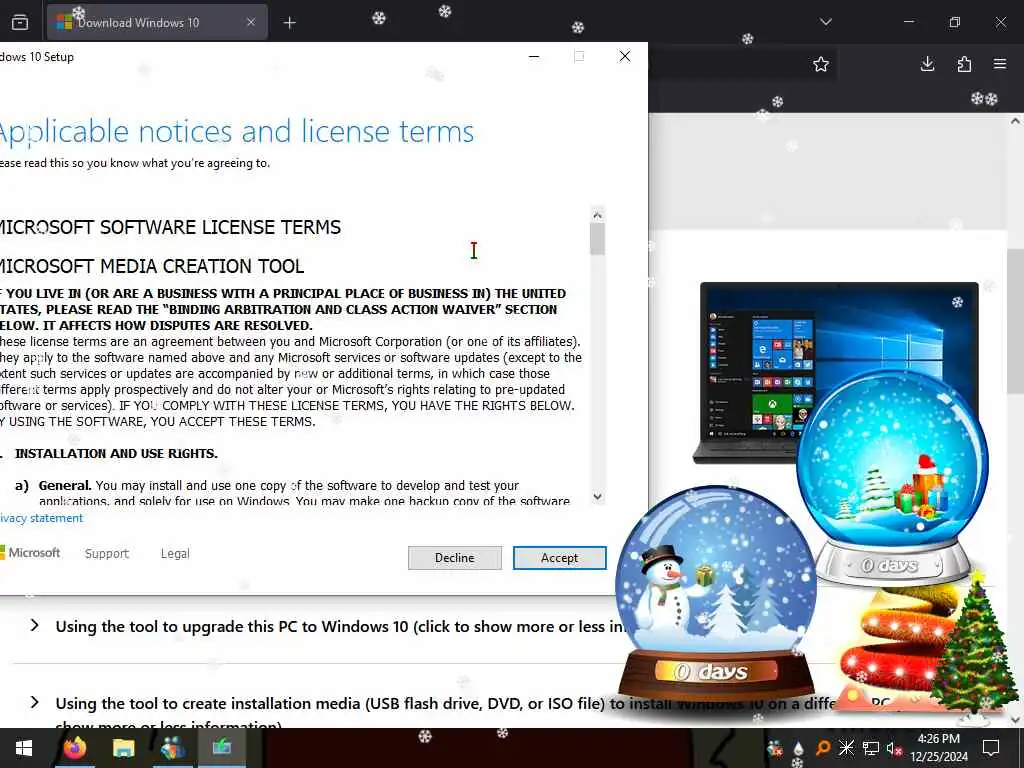The image size is (1024, 768).
Task: Click the snowflake tray icon
Action: 846,748
